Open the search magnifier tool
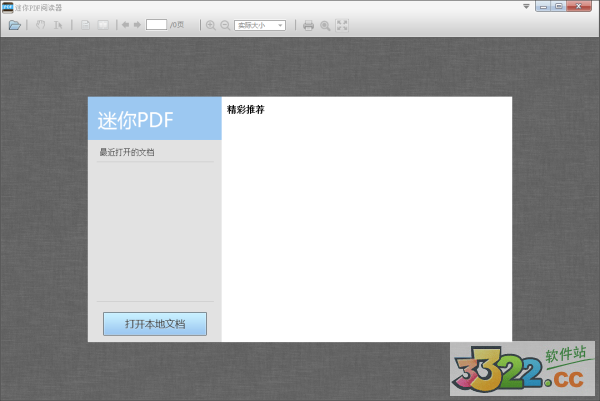The image size is (600, 401). [x=325, y=26]
